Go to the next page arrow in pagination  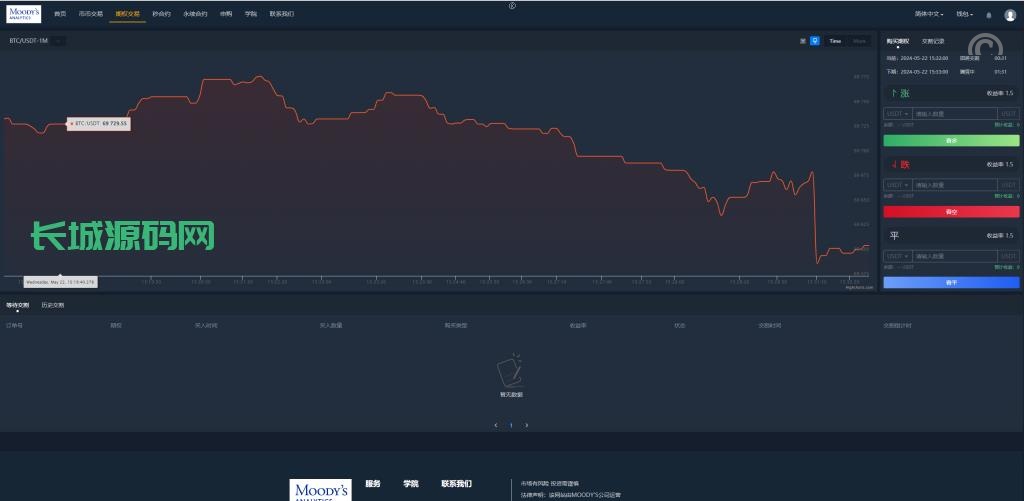coord(527,425)
